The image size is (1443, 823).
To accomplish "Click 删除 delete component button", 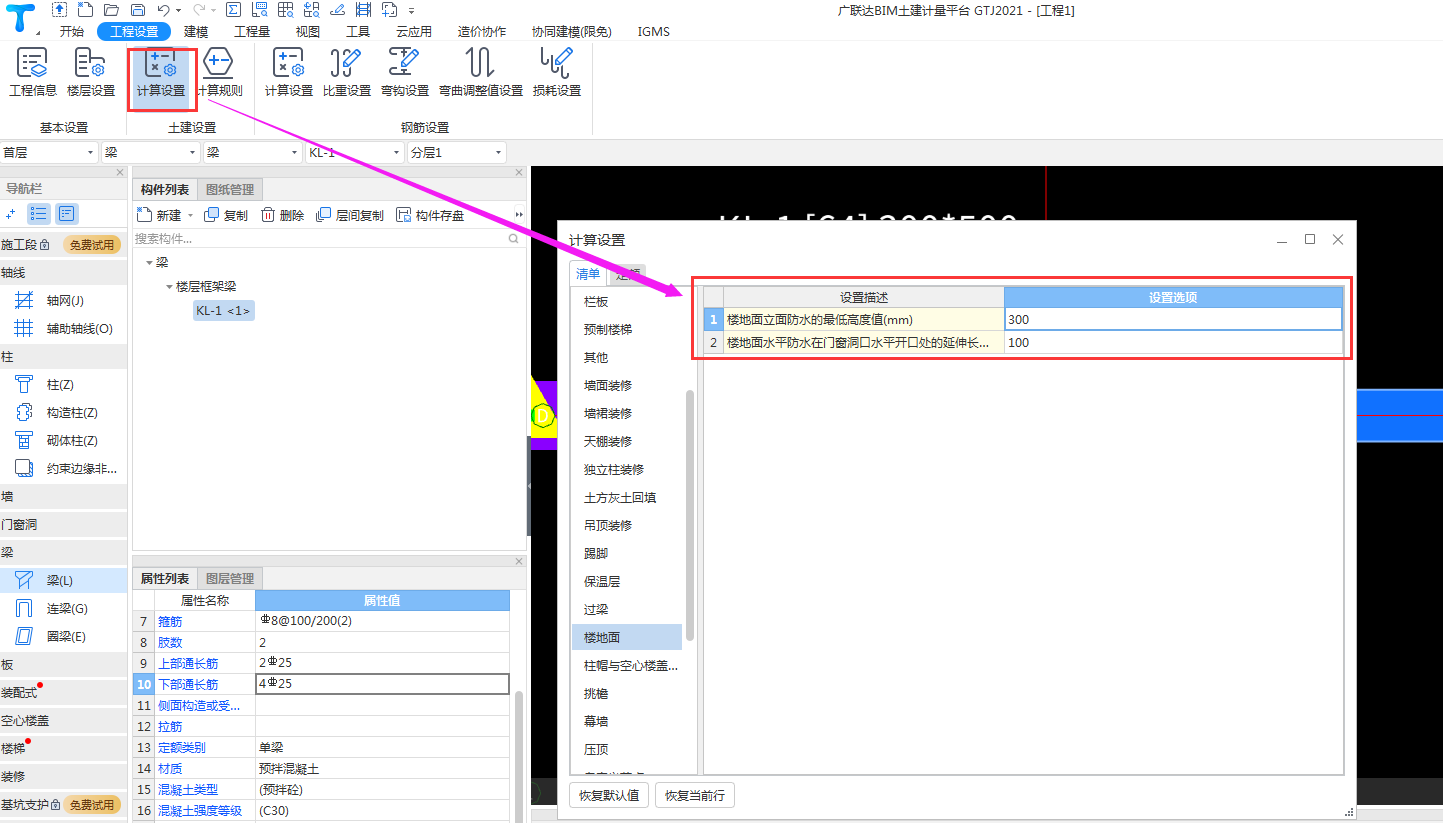I will [x=282, y=215].
